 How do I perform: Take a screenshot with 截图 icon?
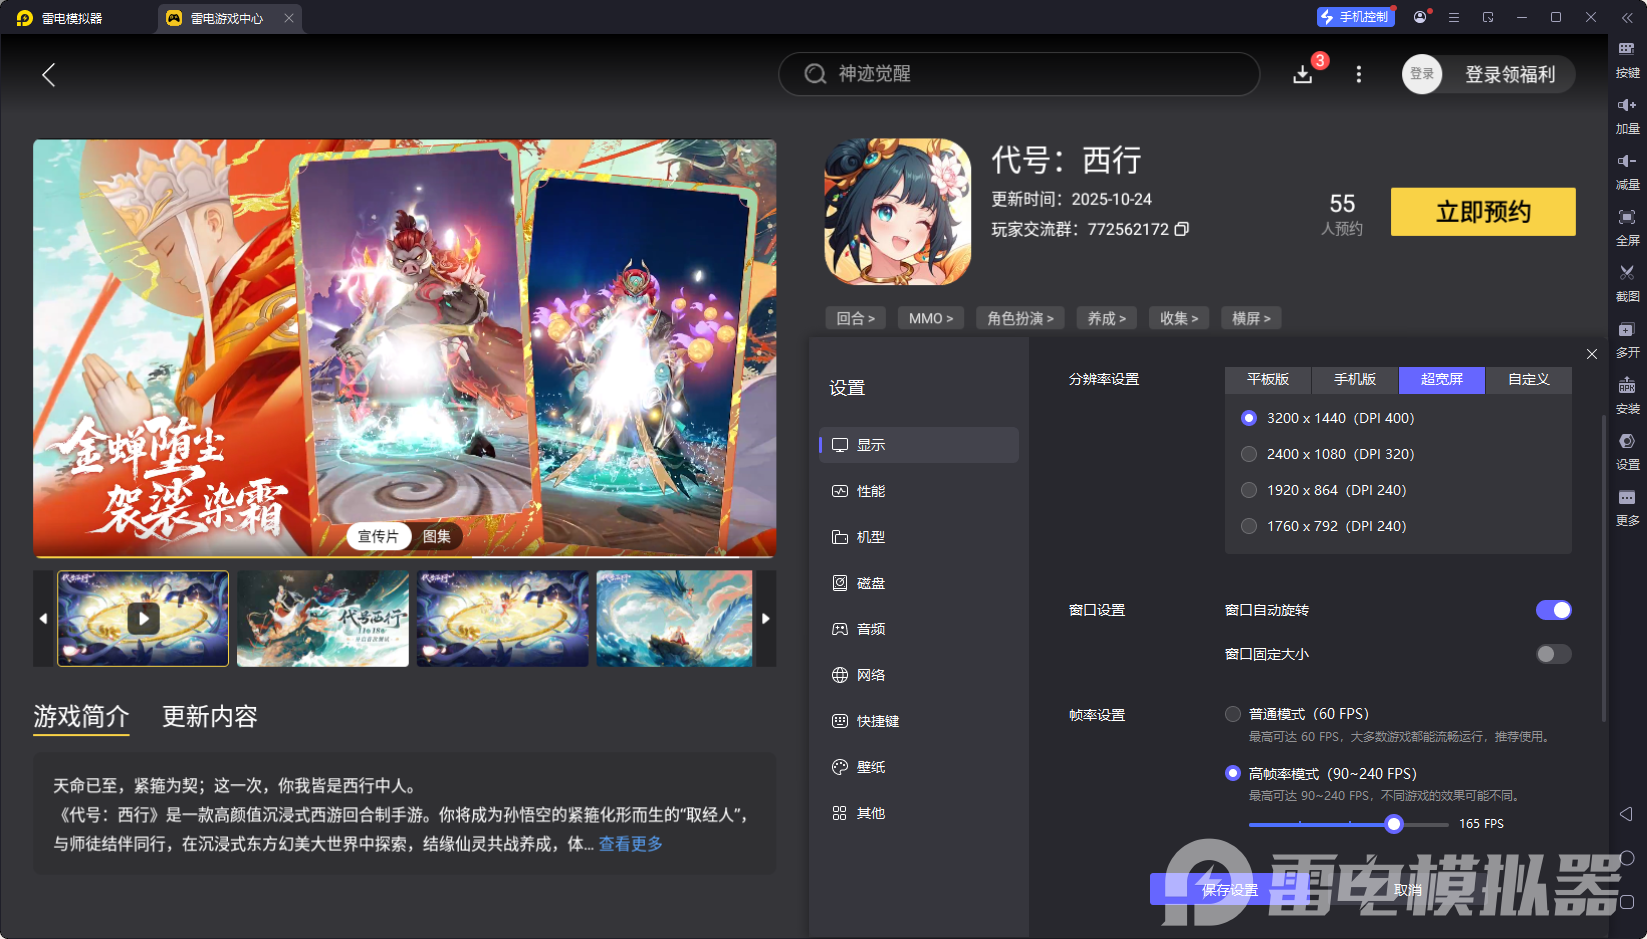click(x=1627, y=284)
